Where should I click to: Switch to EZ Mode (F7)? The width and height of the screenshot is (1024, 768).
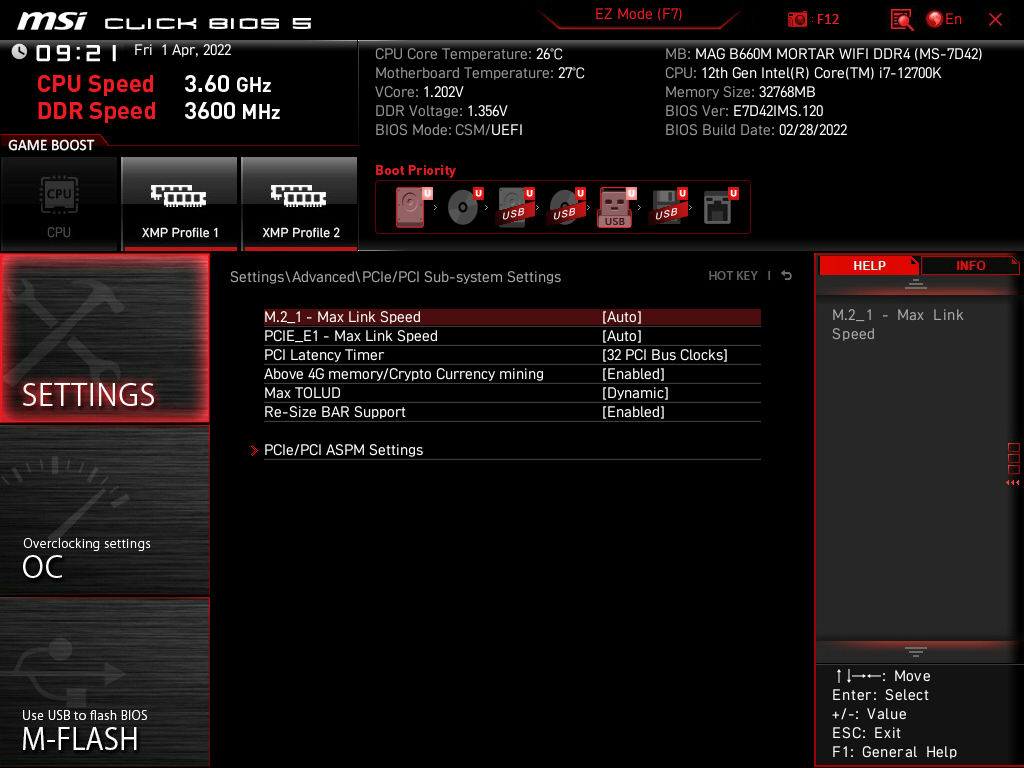tap(638, 14)
